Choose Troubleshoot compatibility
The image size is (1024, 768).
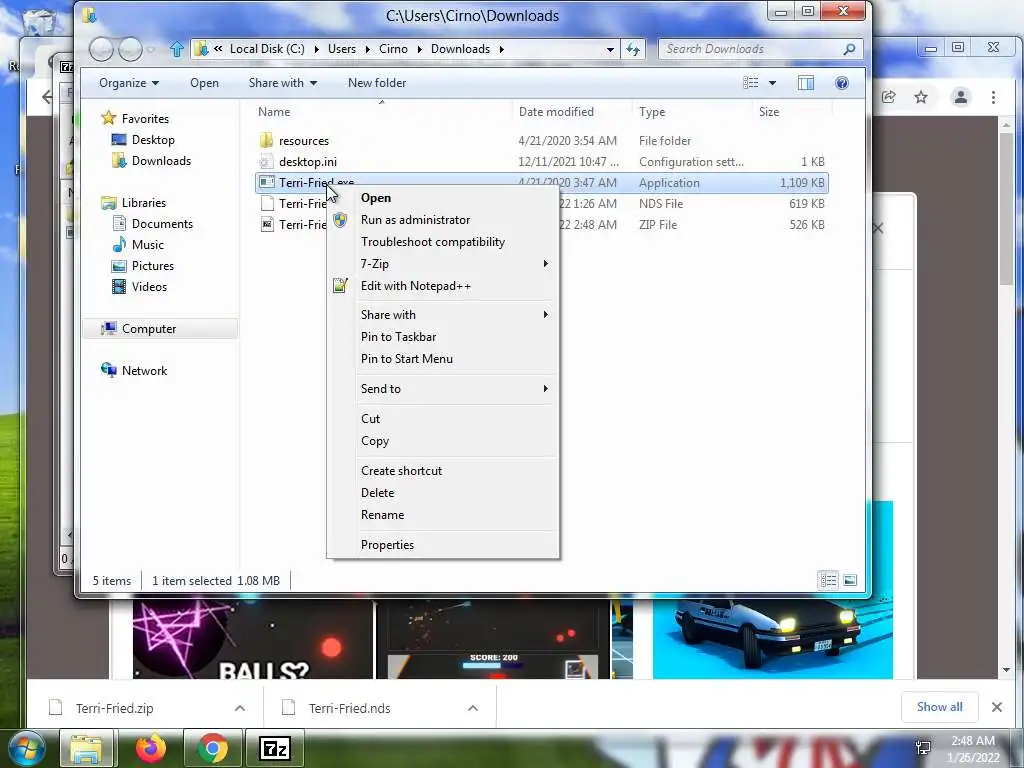(x=443, y=242)
